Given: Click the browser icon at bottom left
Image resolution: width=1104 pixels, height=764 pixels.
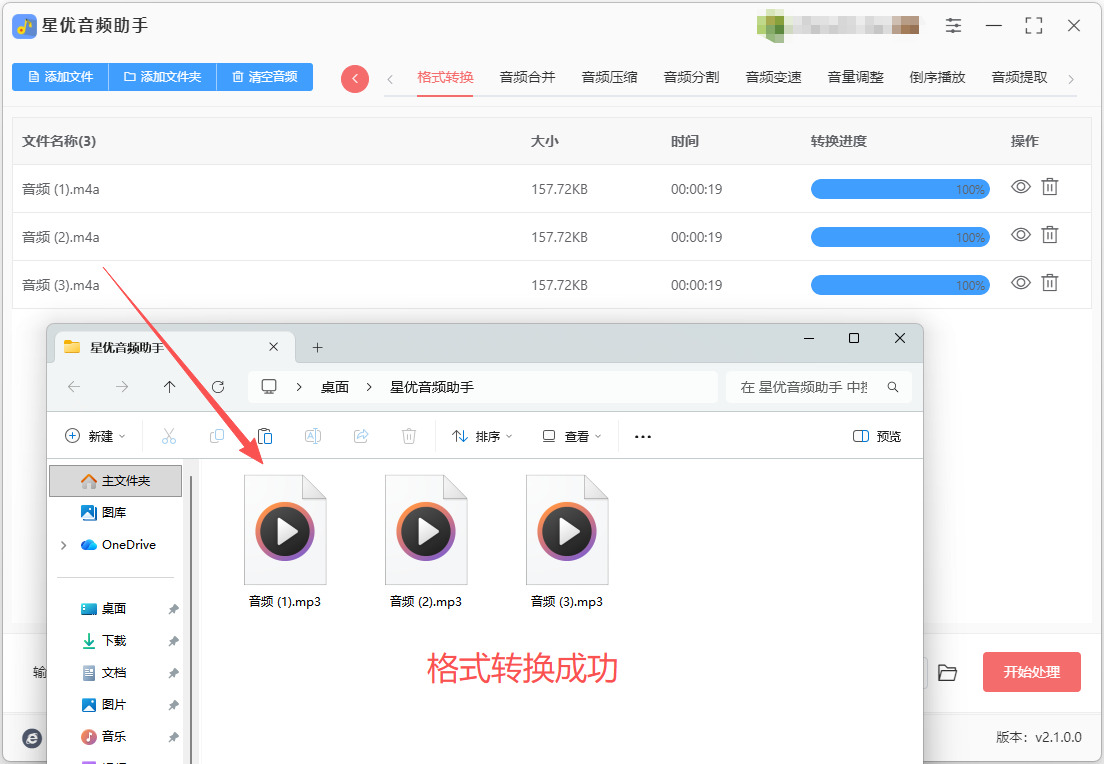Looking at the screenshot, I should (x=32, y=738).
